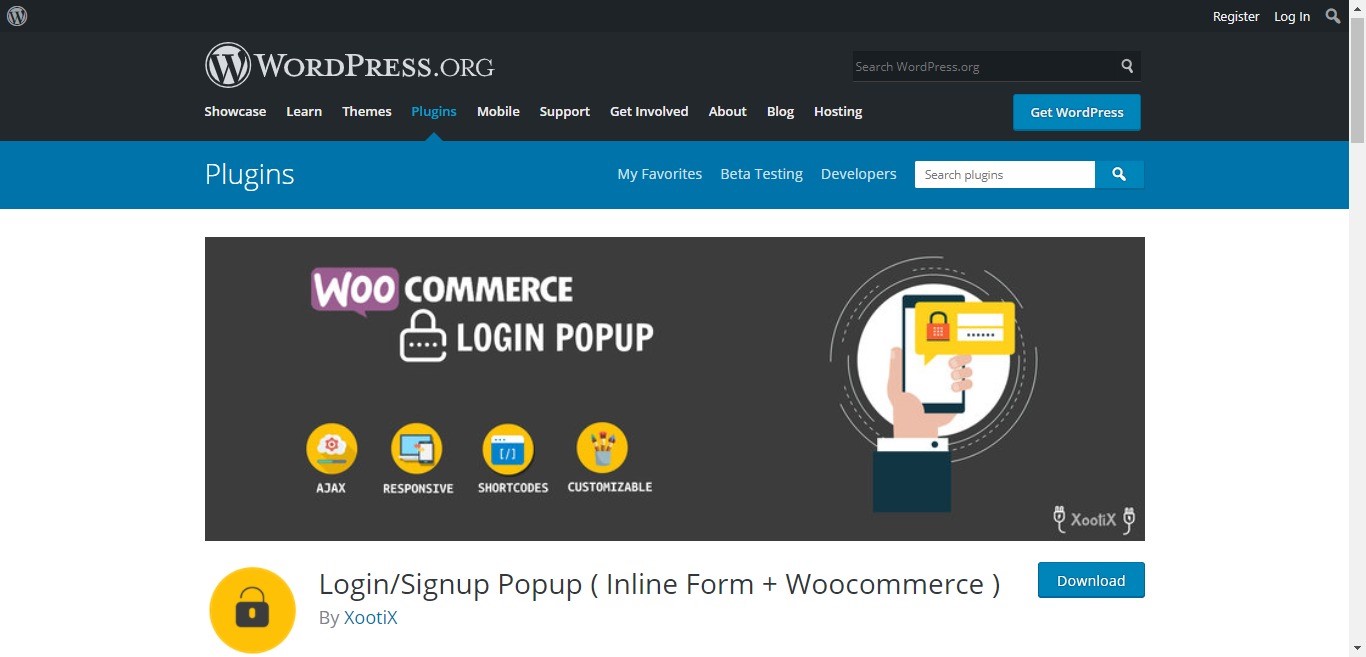Click the Get WordPress button
Screen dimensions: 1366x657
click(x=1077, y=112)
